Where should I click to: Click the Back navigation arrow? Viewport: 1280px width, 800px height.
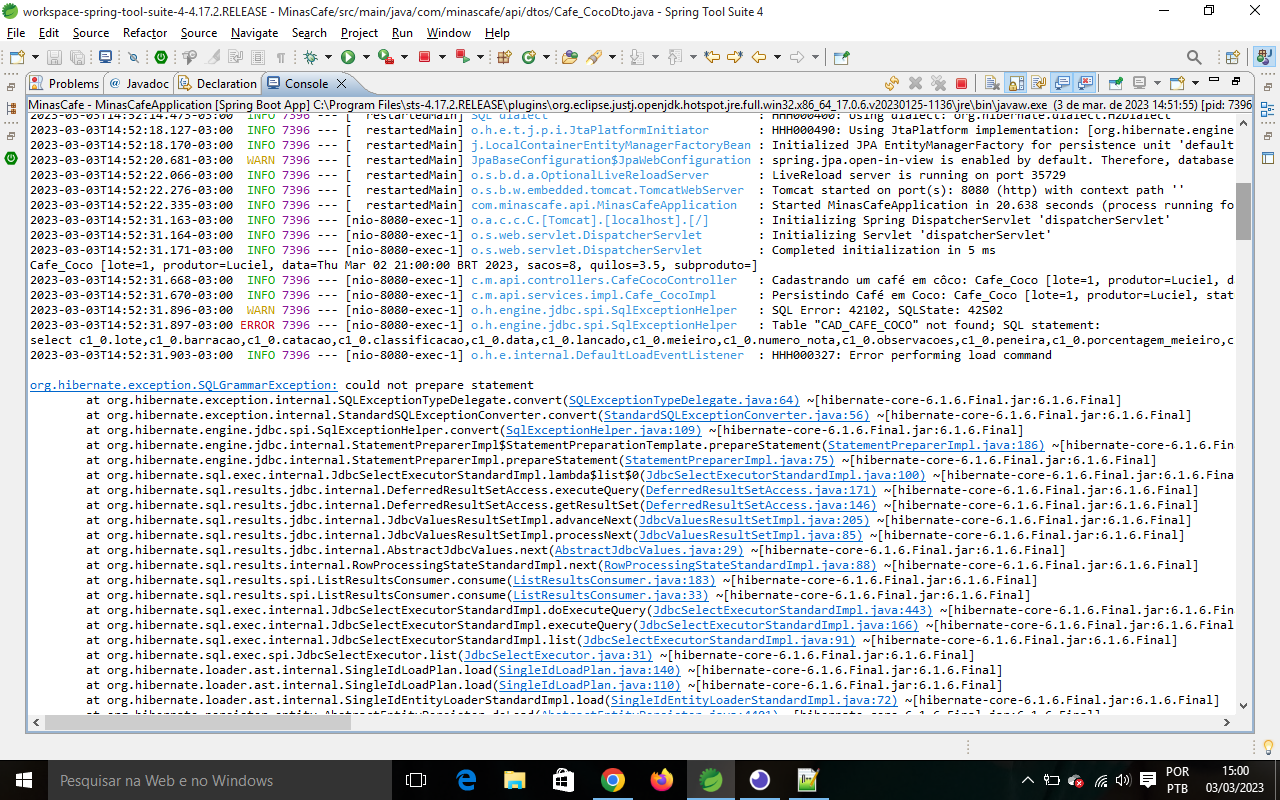click(x=758, y=57)
